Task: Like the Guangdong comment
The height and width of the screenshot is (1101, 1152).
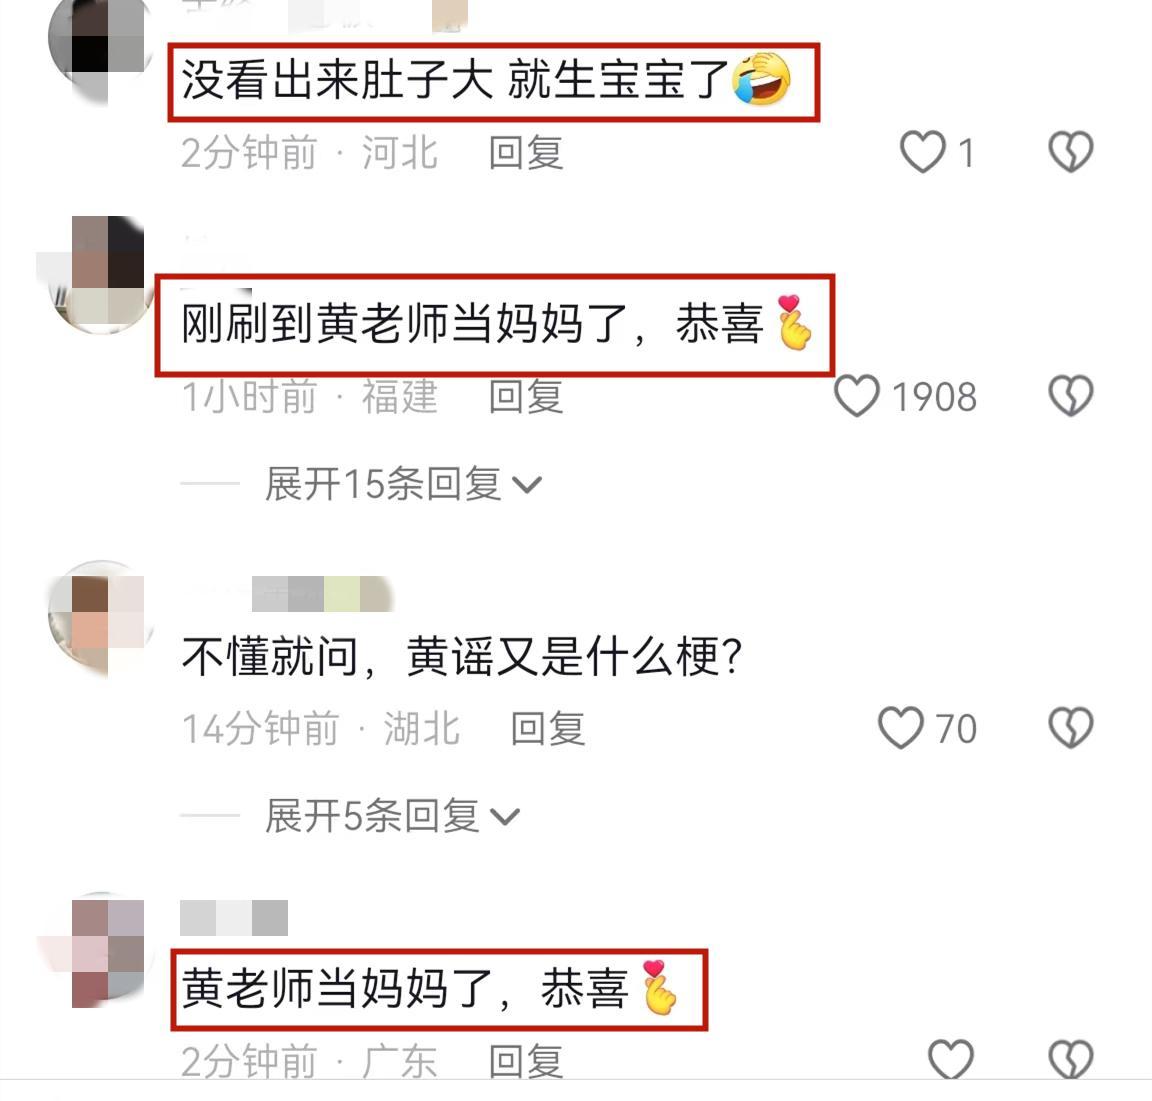Action: (x=951, y=1059)
